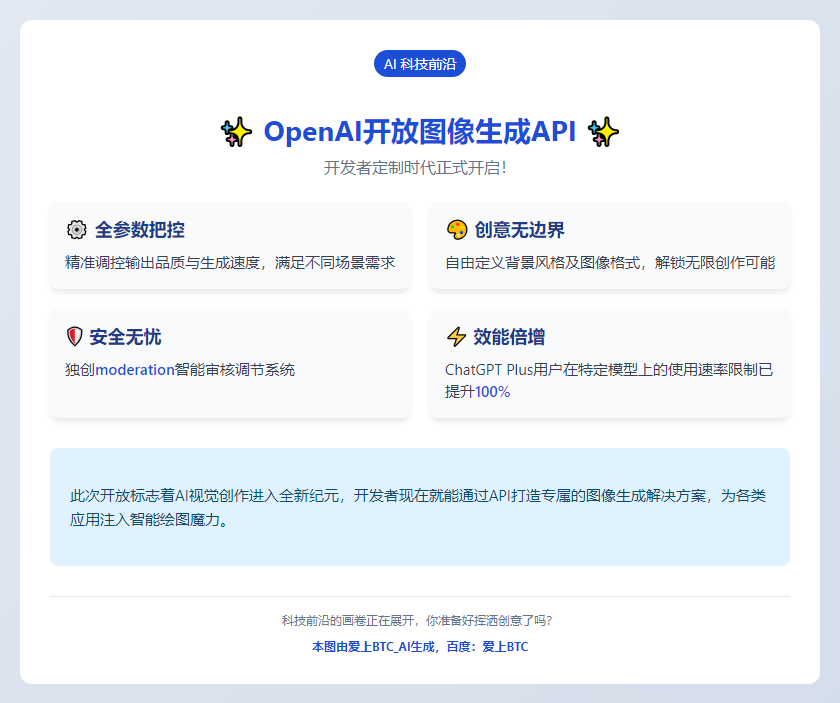Click the subtitle 开发者定制时代正式开启!

point(415,168)
